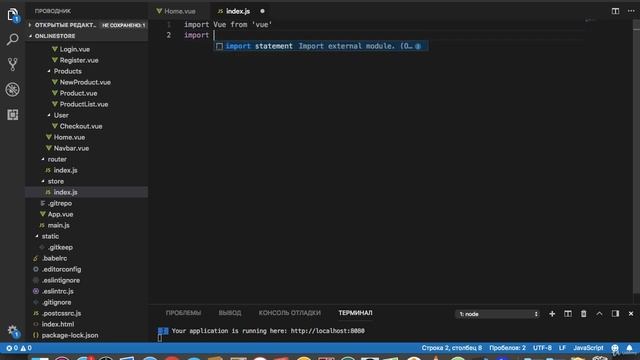Open Home.vue in file tree
The image size is (640, 360).
pyautogui.click(x=69, y=137)
